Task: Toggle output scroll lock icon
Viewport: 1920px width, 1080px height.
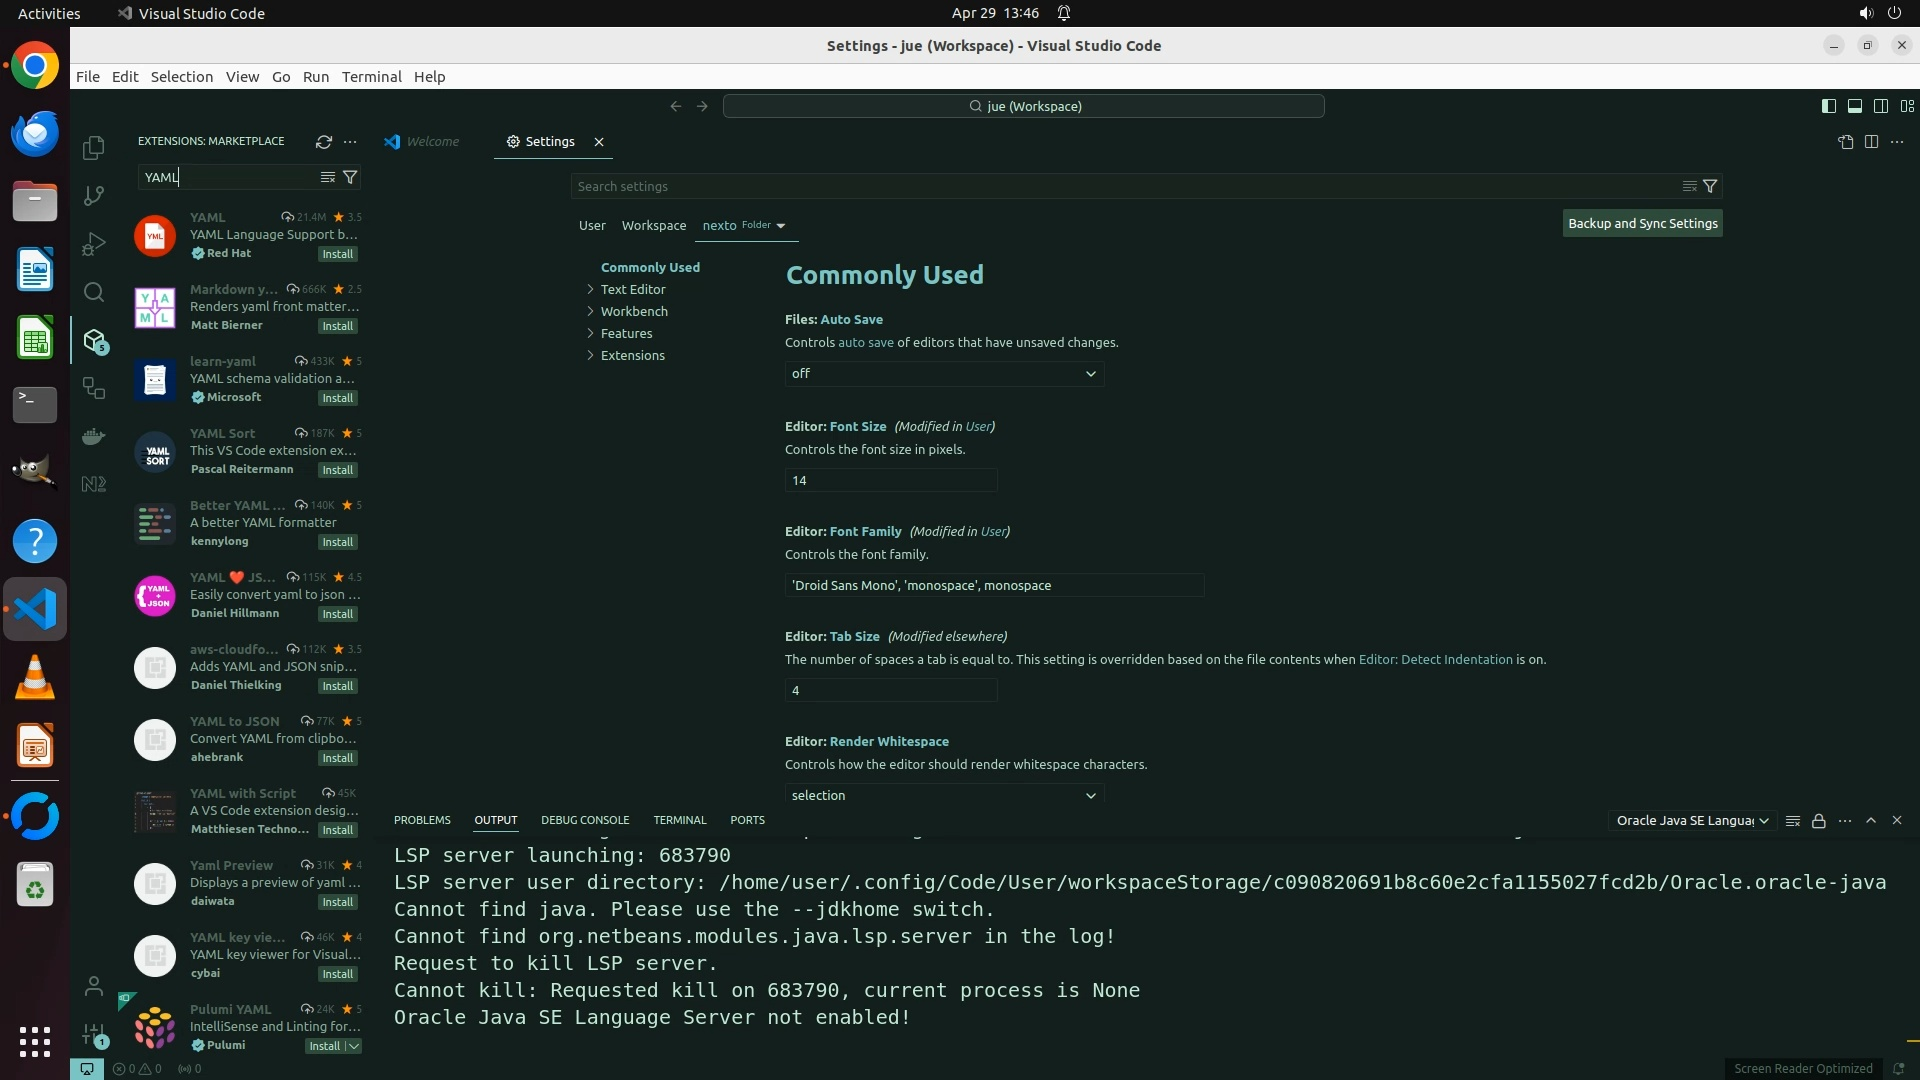Action: pyautogui.click(x=1819, y=821)
